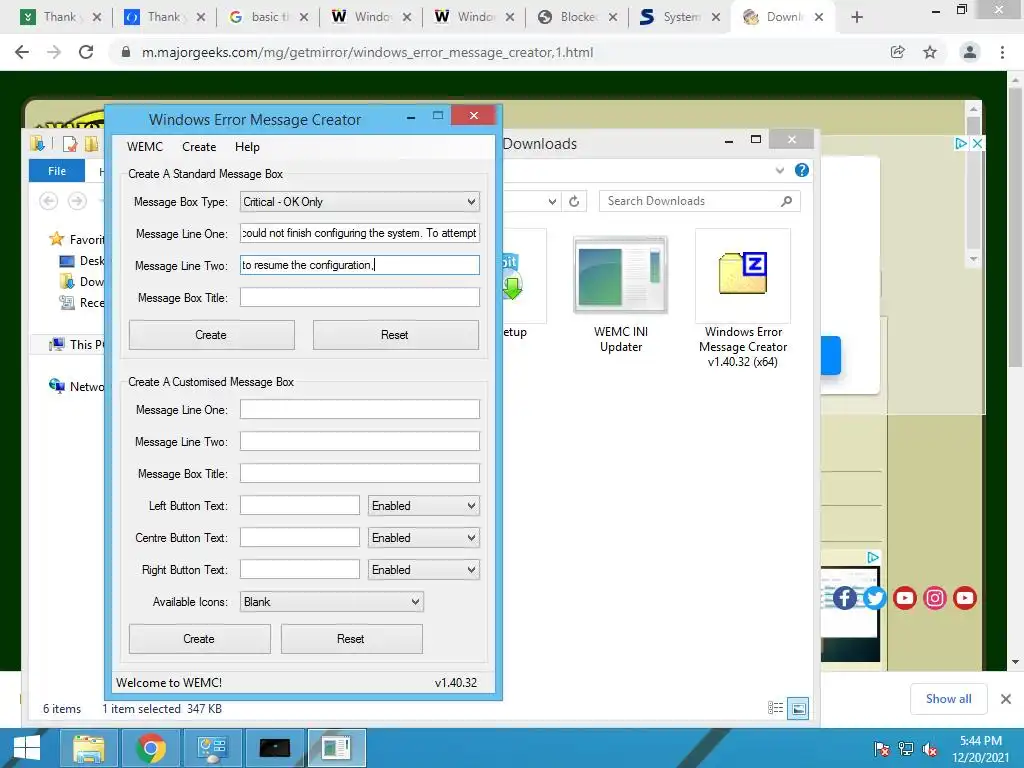Open the Centre Button Enabled dropdown
Image resolution: width=1024 pixels, height=768 pixels.
(424, 537)
